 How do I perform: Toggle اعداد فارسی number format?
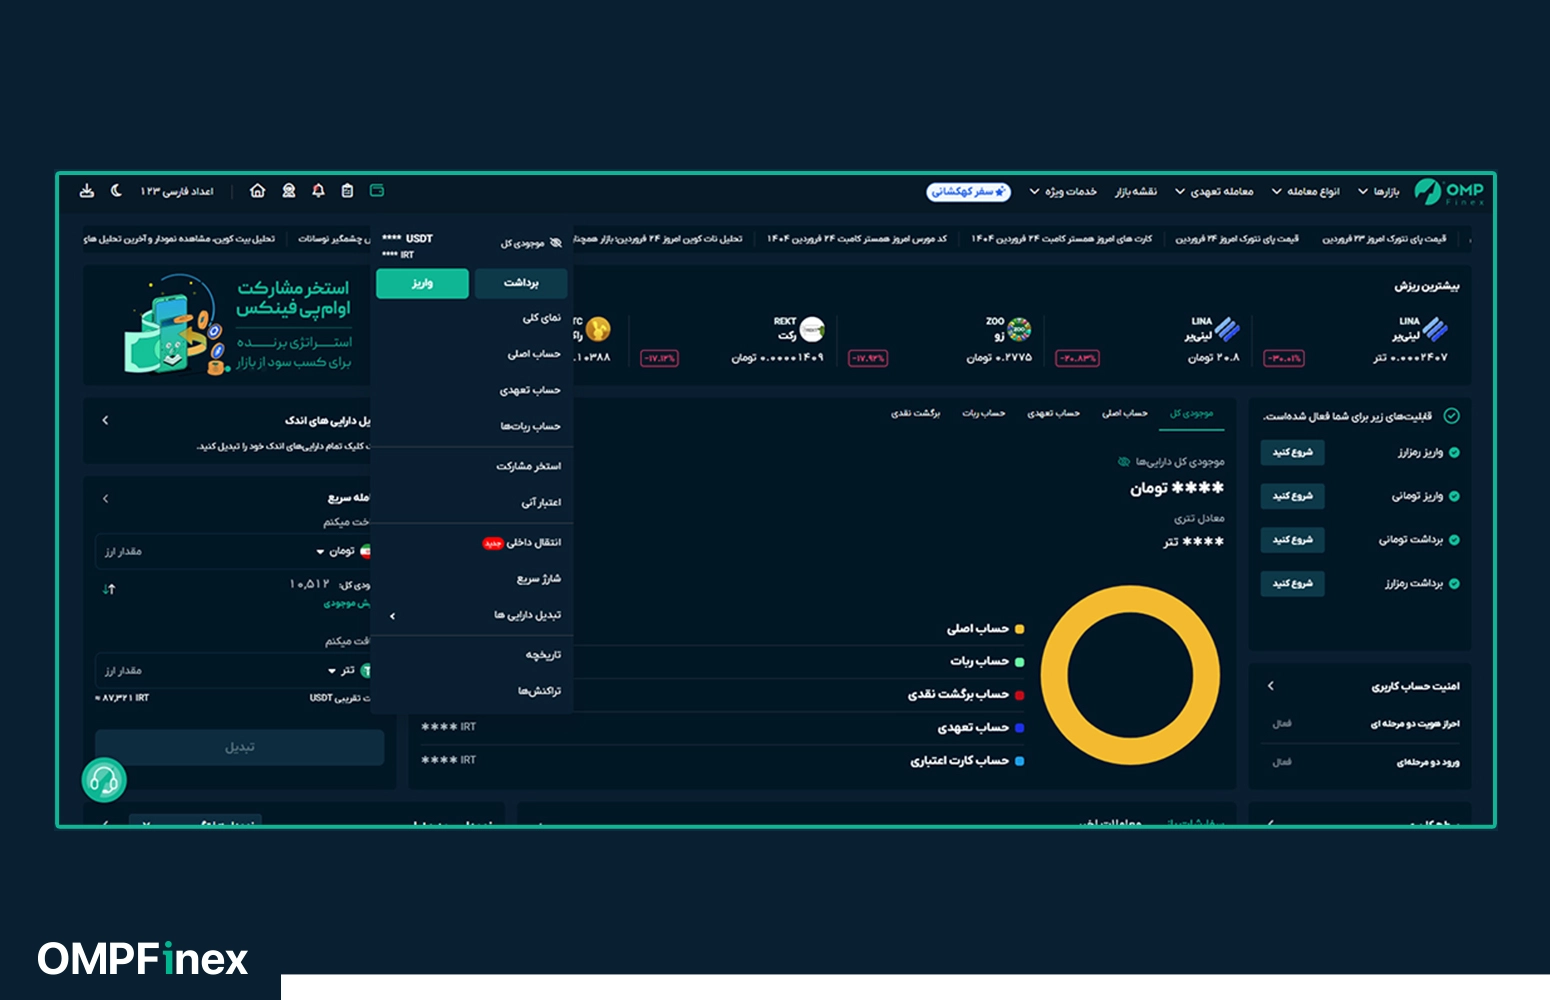(177, 191)
